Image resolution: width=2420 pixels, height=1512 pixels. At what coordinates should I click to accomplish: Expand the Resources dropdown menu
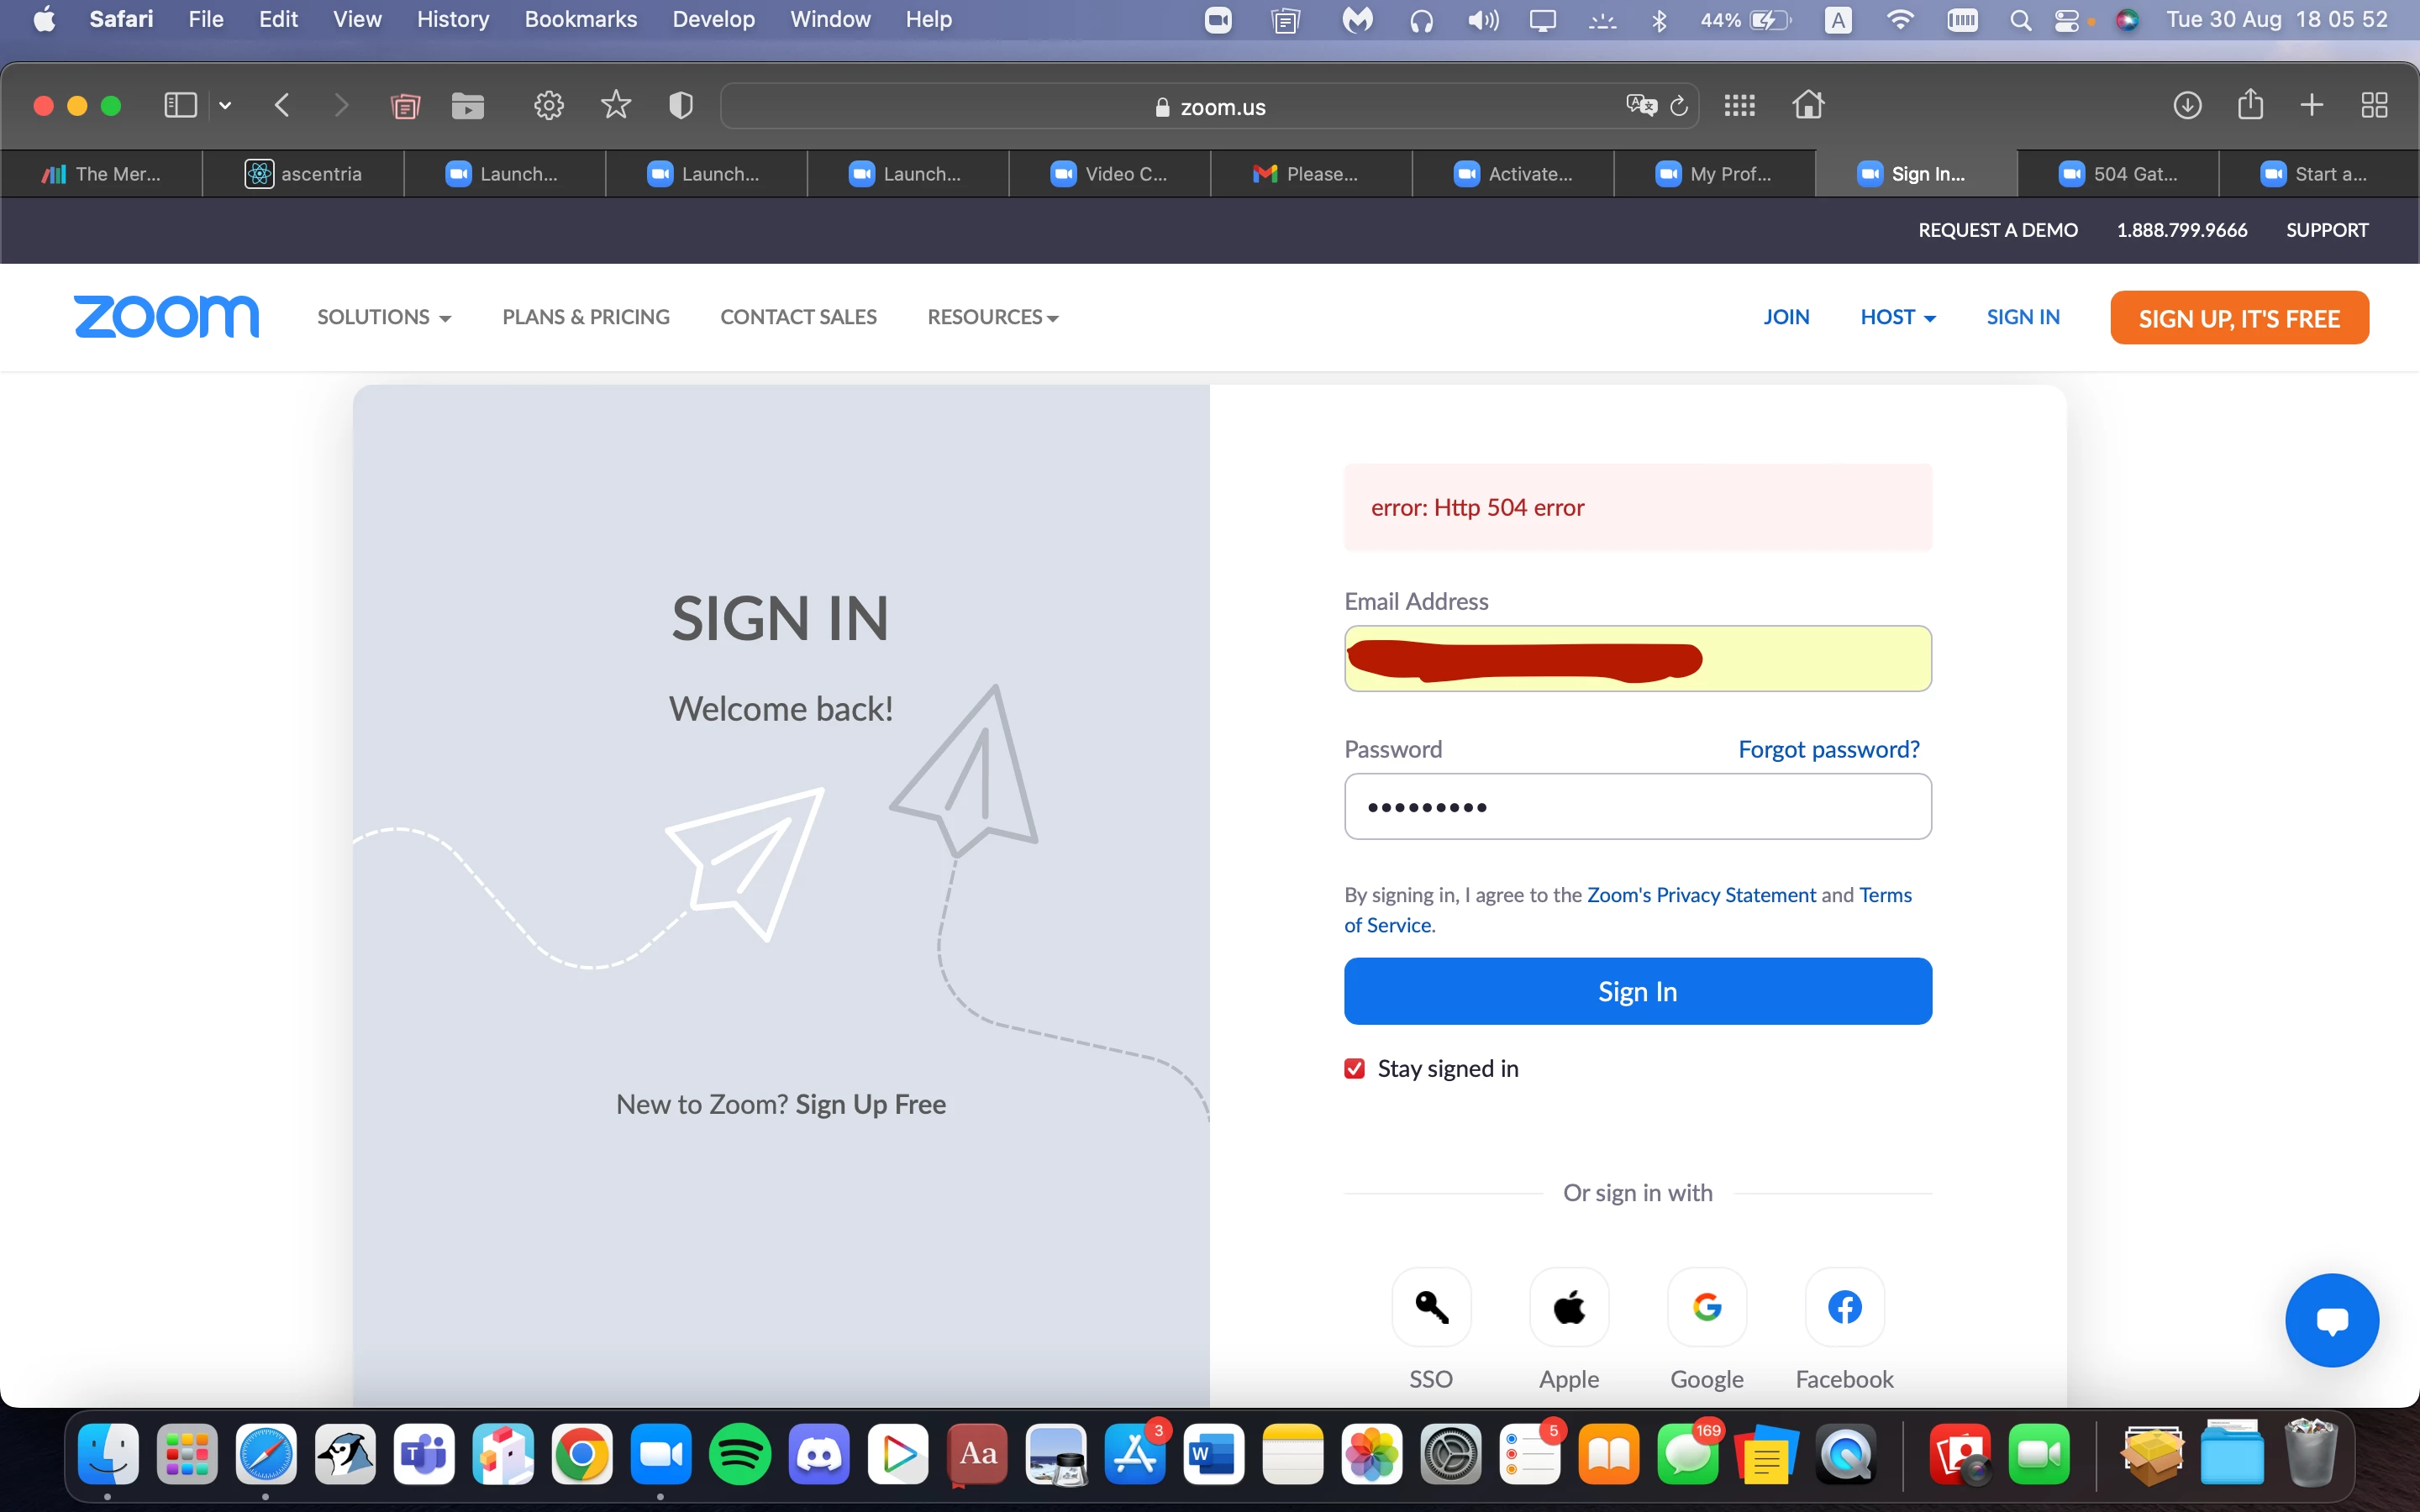(x=992, y=317)
